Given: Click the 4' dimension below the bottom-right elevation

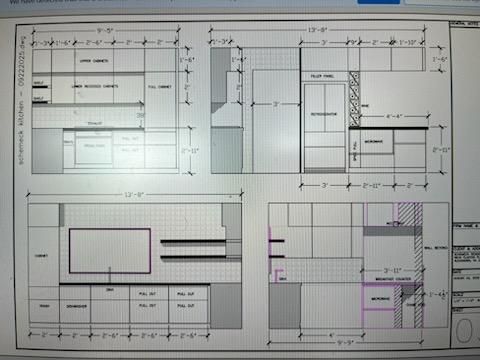Looking at the screenshot, I should pyautogui.click(x=331, y=335).
